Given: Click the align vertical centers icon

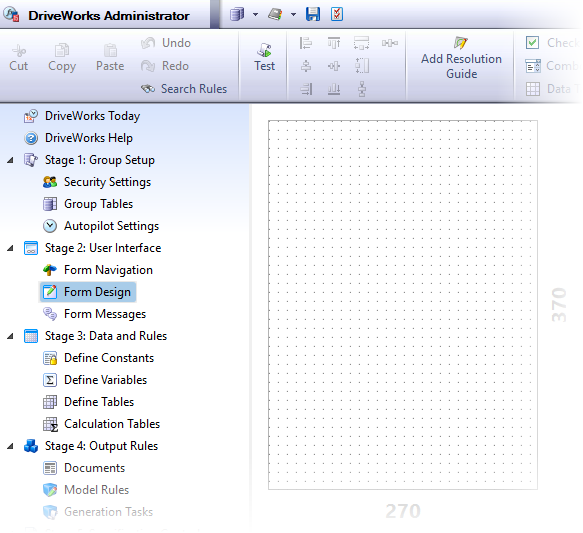Looking at the screenshot, I should (334, 66).
